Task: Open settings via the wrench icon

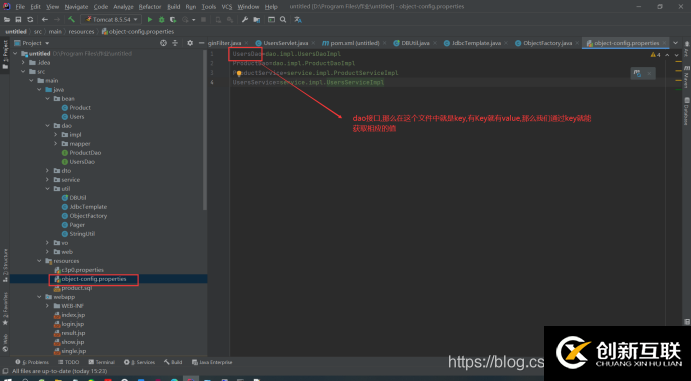Action: [245, 19]
